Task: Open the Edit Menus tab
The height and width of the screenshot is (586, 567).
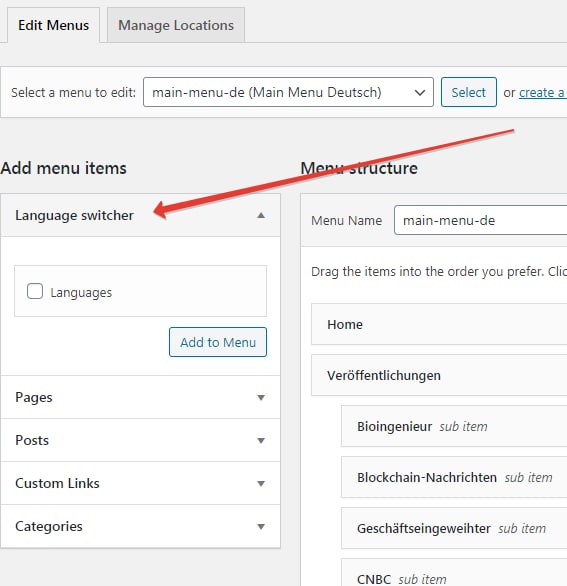Action: [x=53, y=25]
